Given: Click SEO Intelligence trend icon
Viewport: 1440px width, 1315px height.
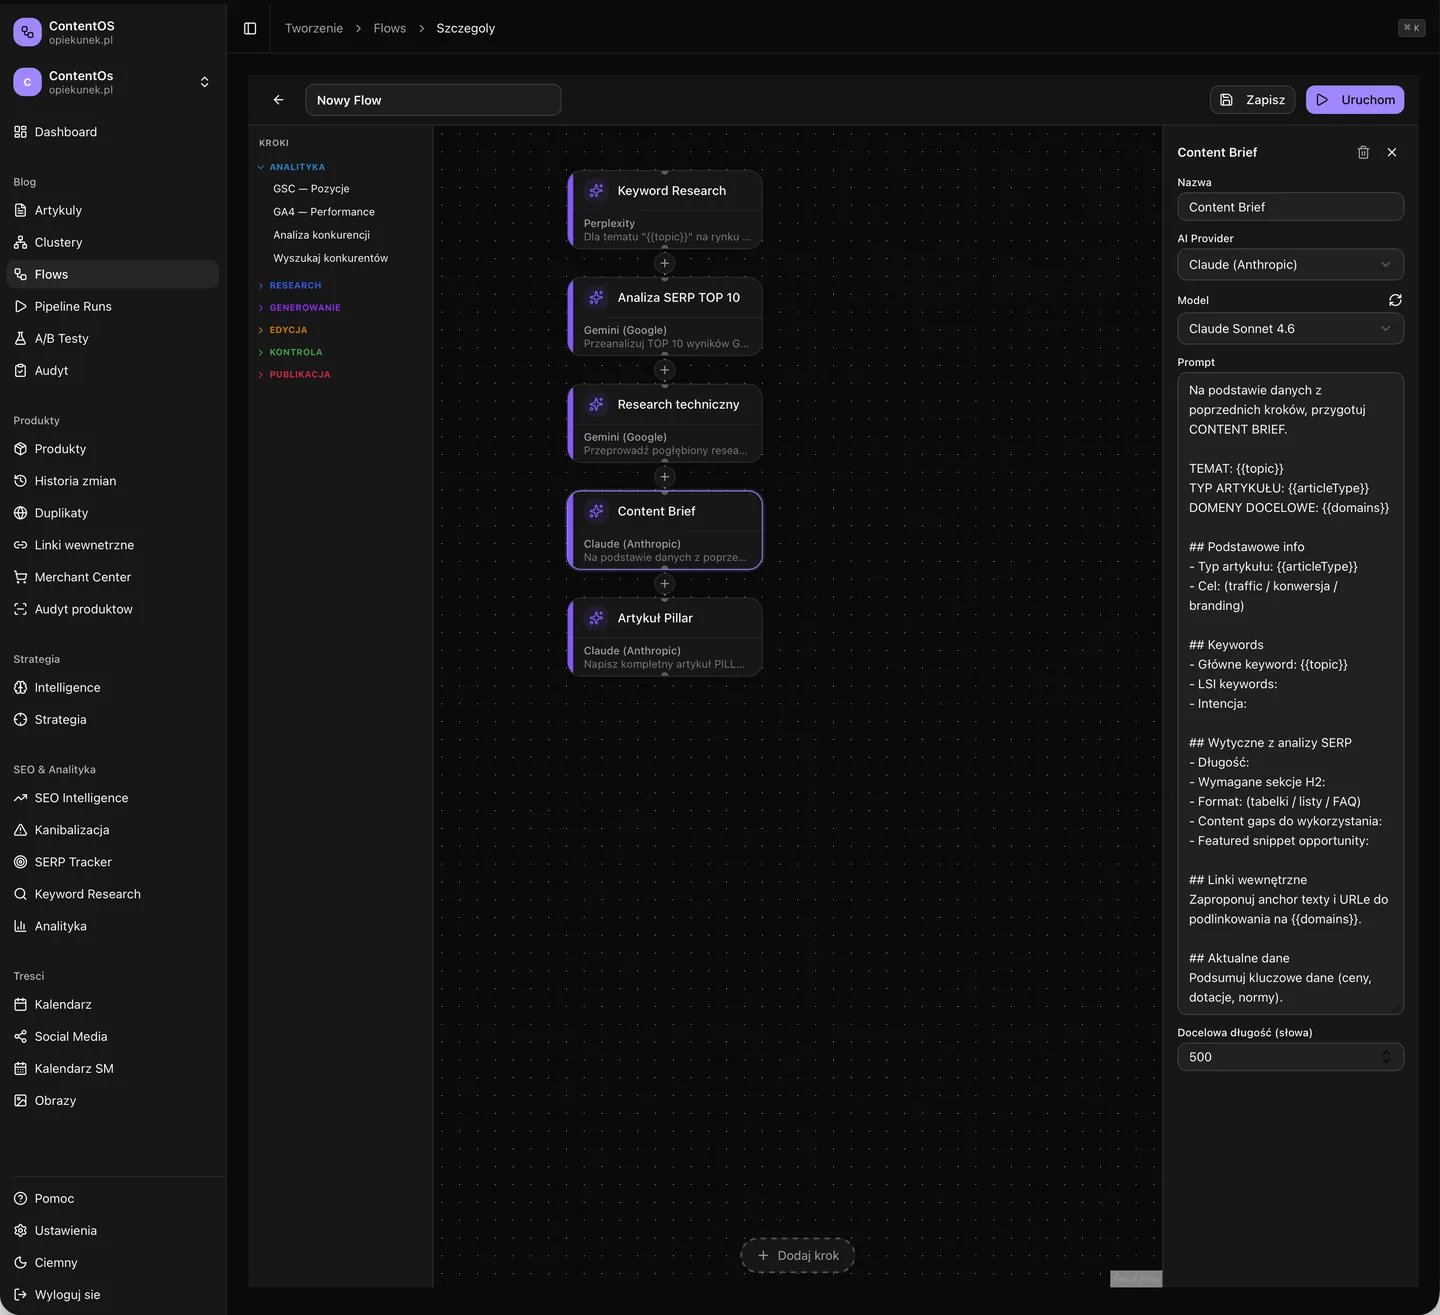Looking at the screenshot, I should (20, 798).
